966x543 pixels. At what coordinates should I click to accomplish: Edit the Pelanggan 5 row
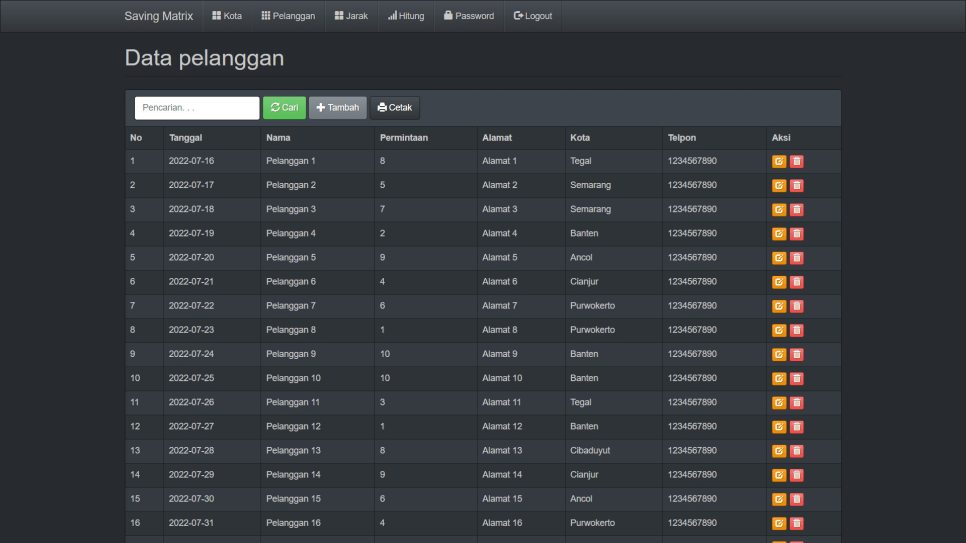(x=779, y=258)
